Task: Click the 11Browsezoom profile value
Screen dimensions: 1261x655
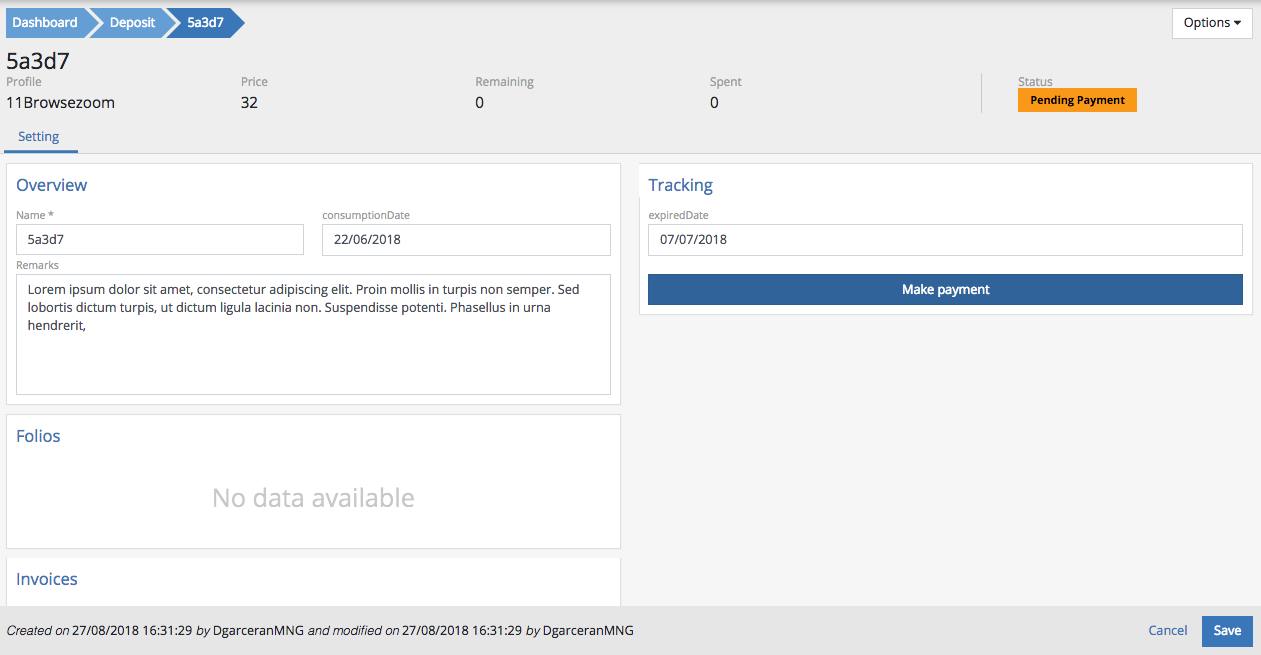Action: click(61, 102)
